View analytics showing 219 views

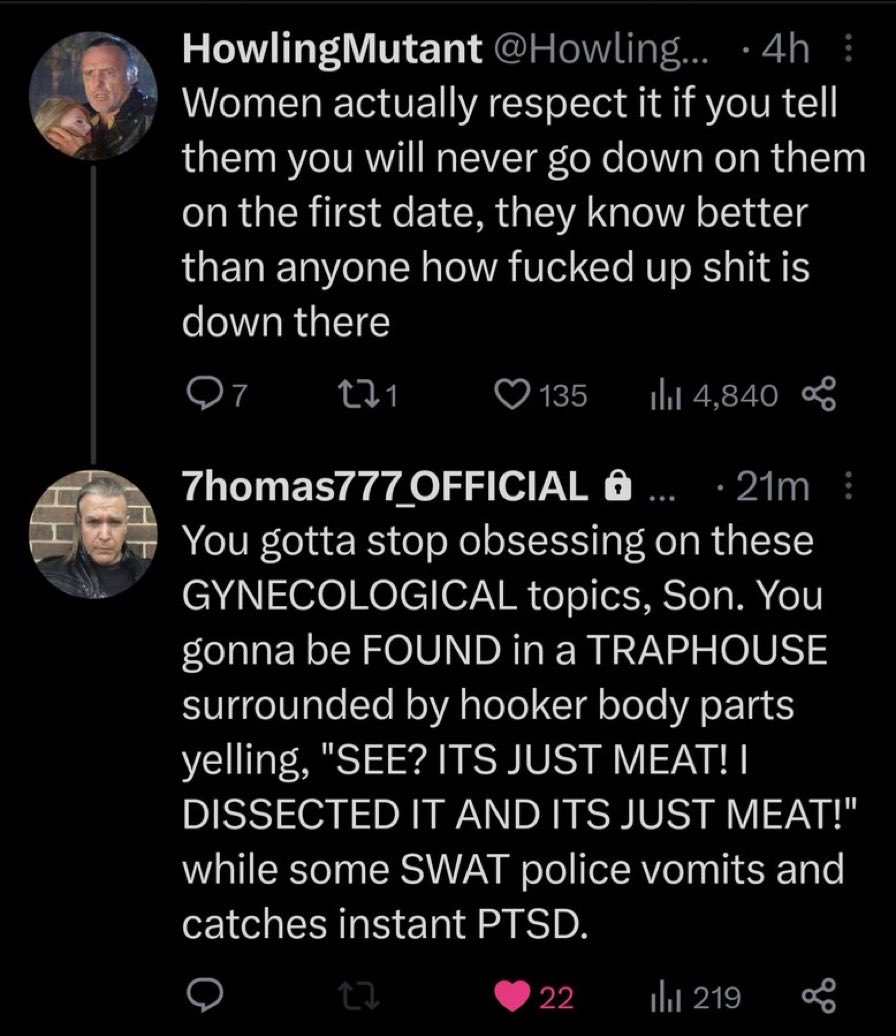point(695,996)
